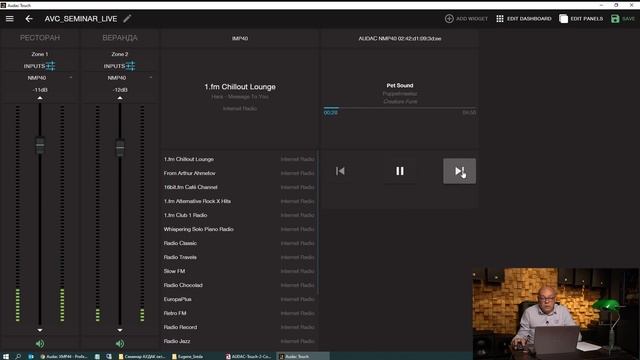Viewport: 640px width, 360px height.
Task: Select Radio Chocolad station
Action: click(239, 285)
